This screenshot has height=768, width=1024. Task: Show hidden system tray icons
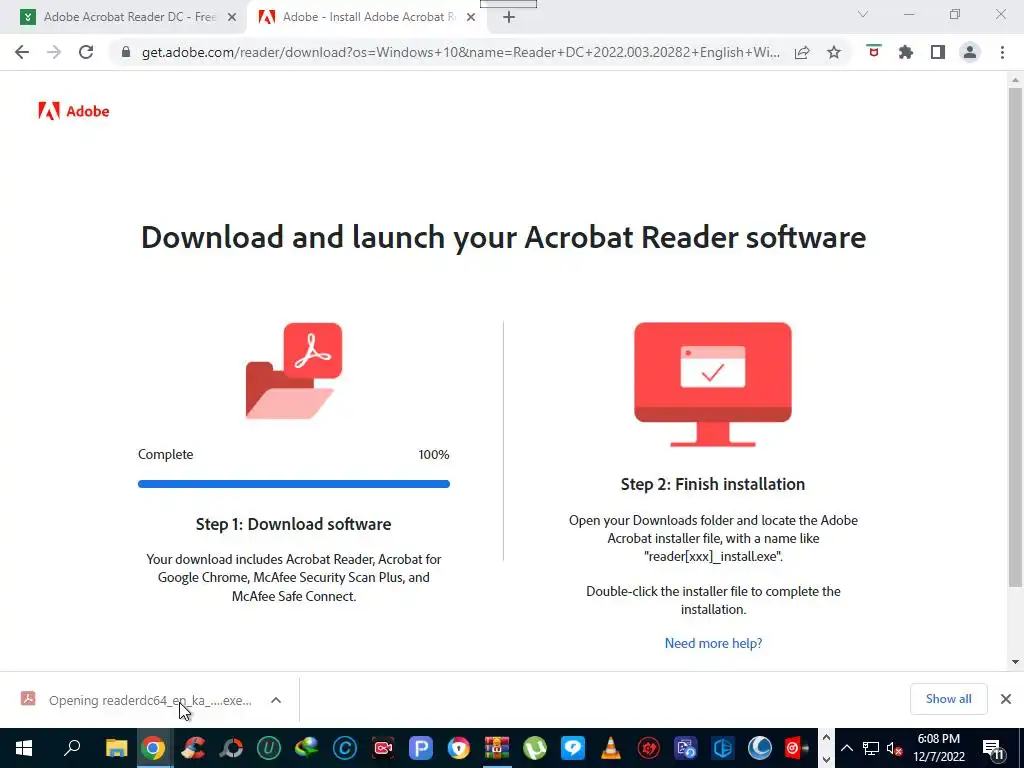coord(846,748)
